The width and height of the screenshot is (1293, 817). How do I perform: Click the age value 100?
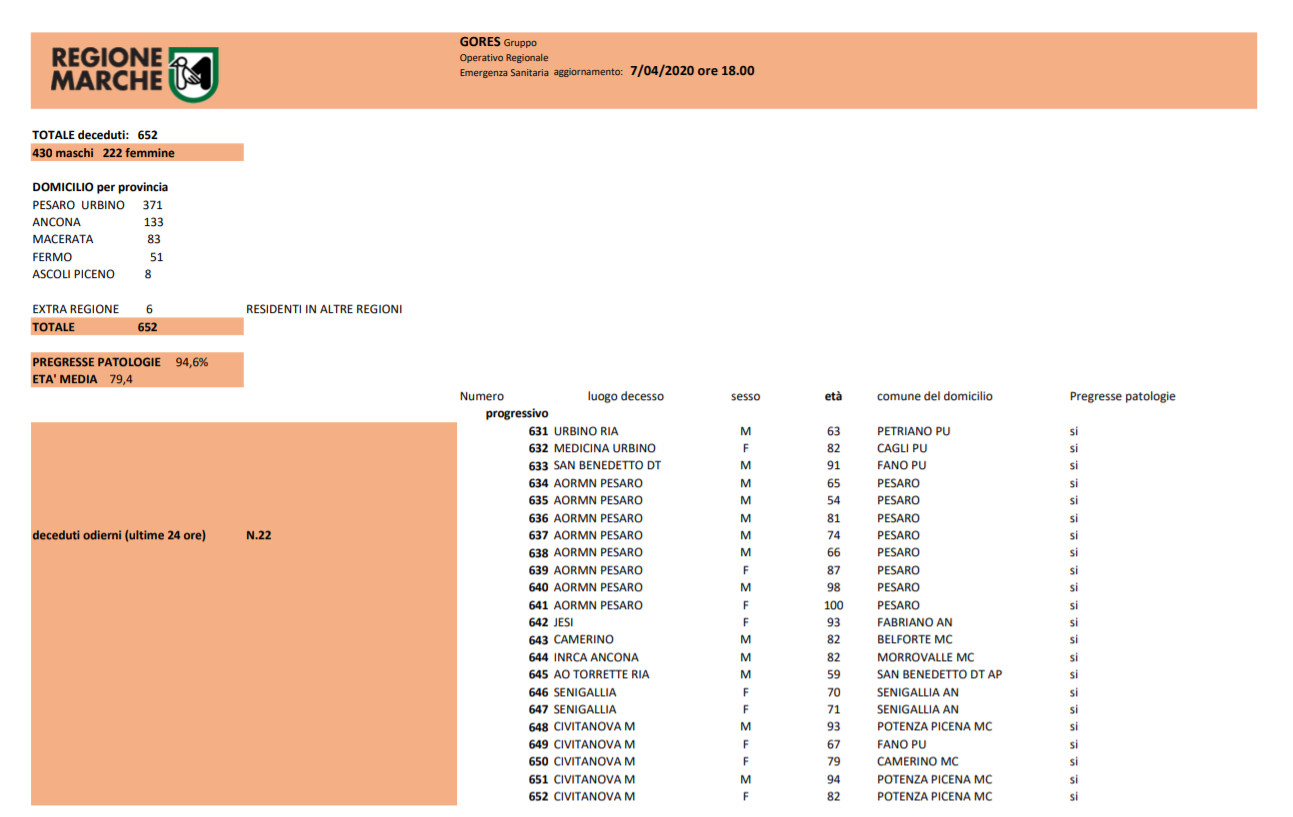[833, 605]
